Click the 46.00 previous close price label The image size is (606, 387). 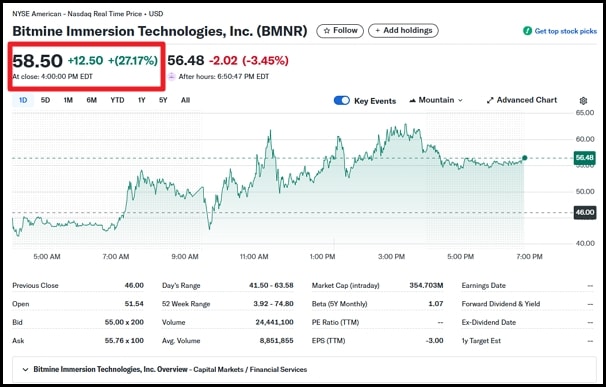pos(584,212)
